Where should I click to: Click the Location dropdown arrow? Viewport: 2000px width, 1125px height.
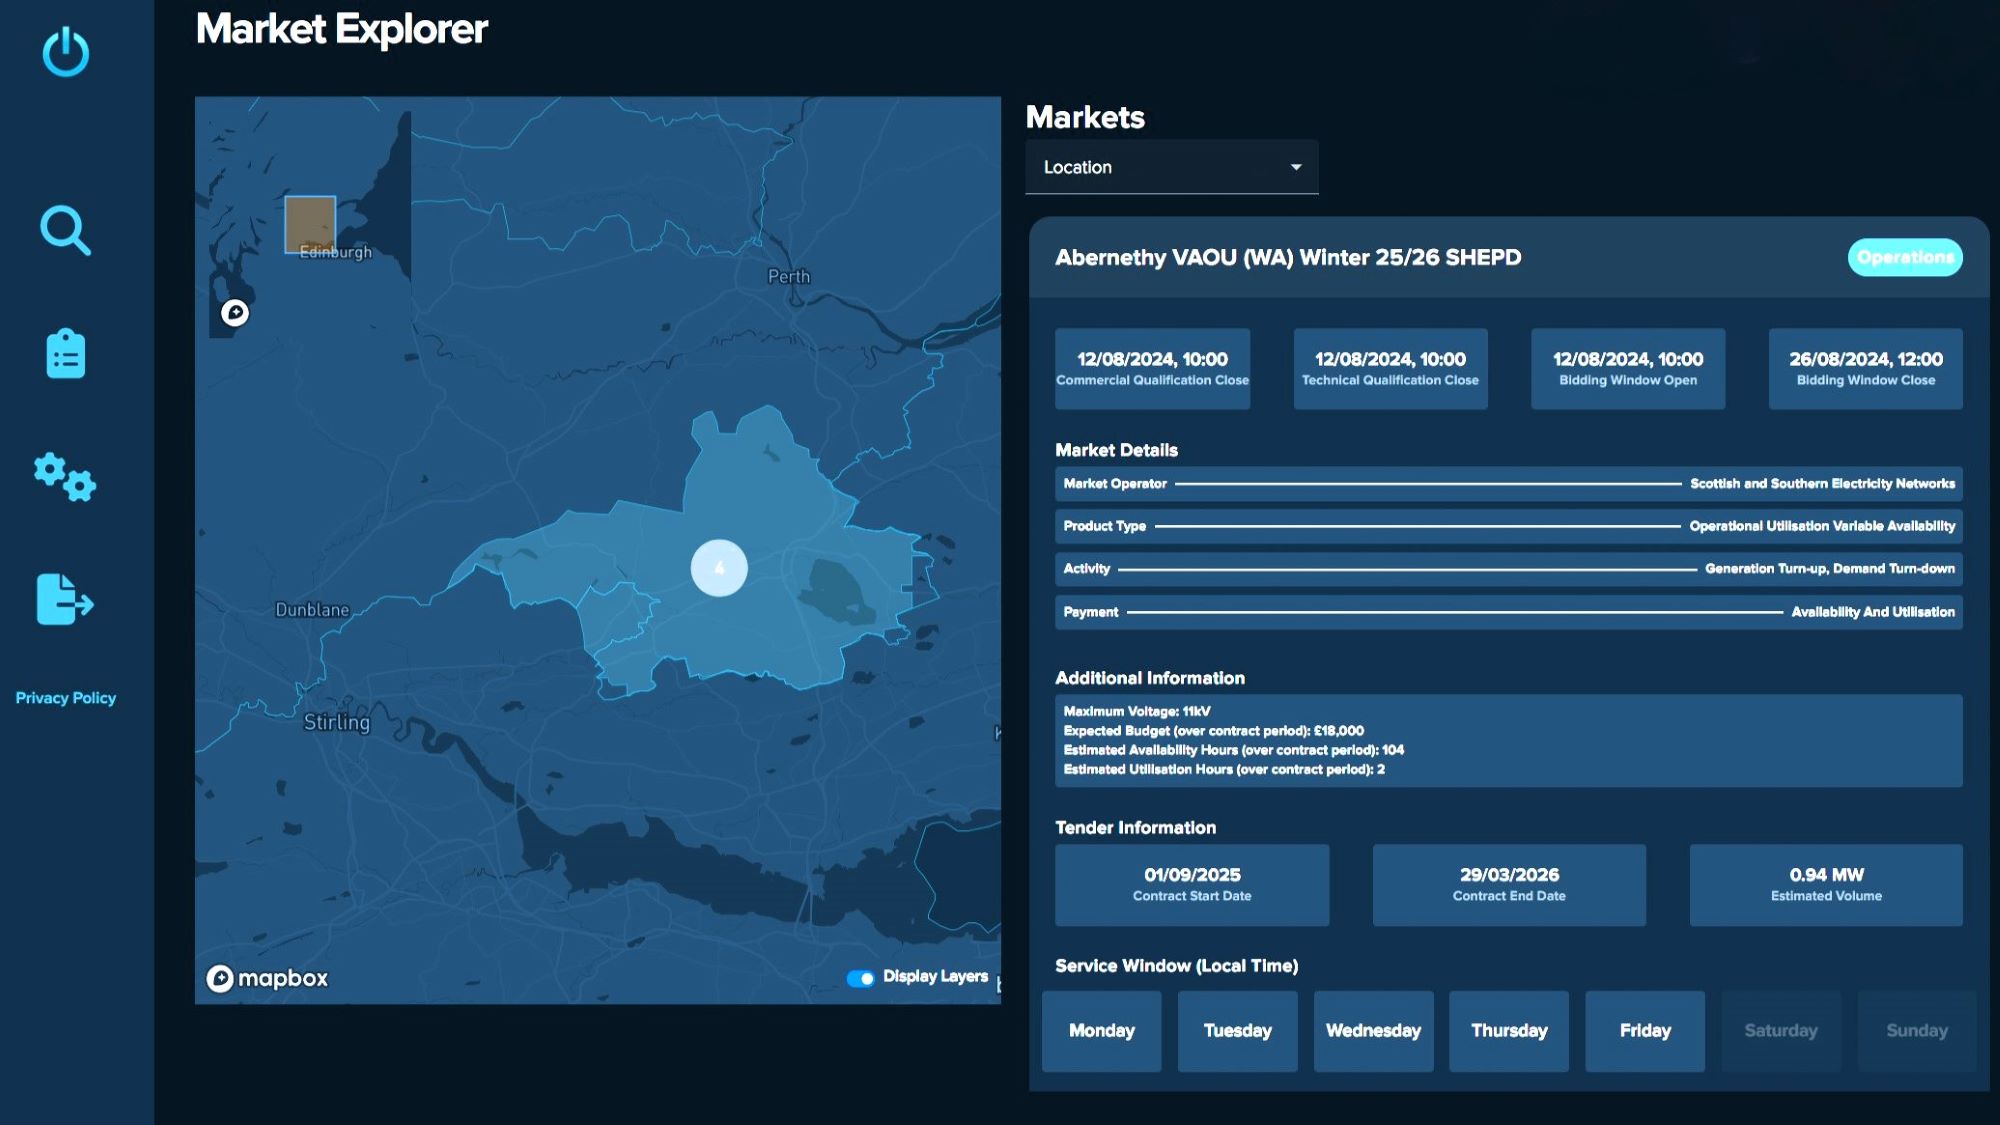coord(1296,167)
